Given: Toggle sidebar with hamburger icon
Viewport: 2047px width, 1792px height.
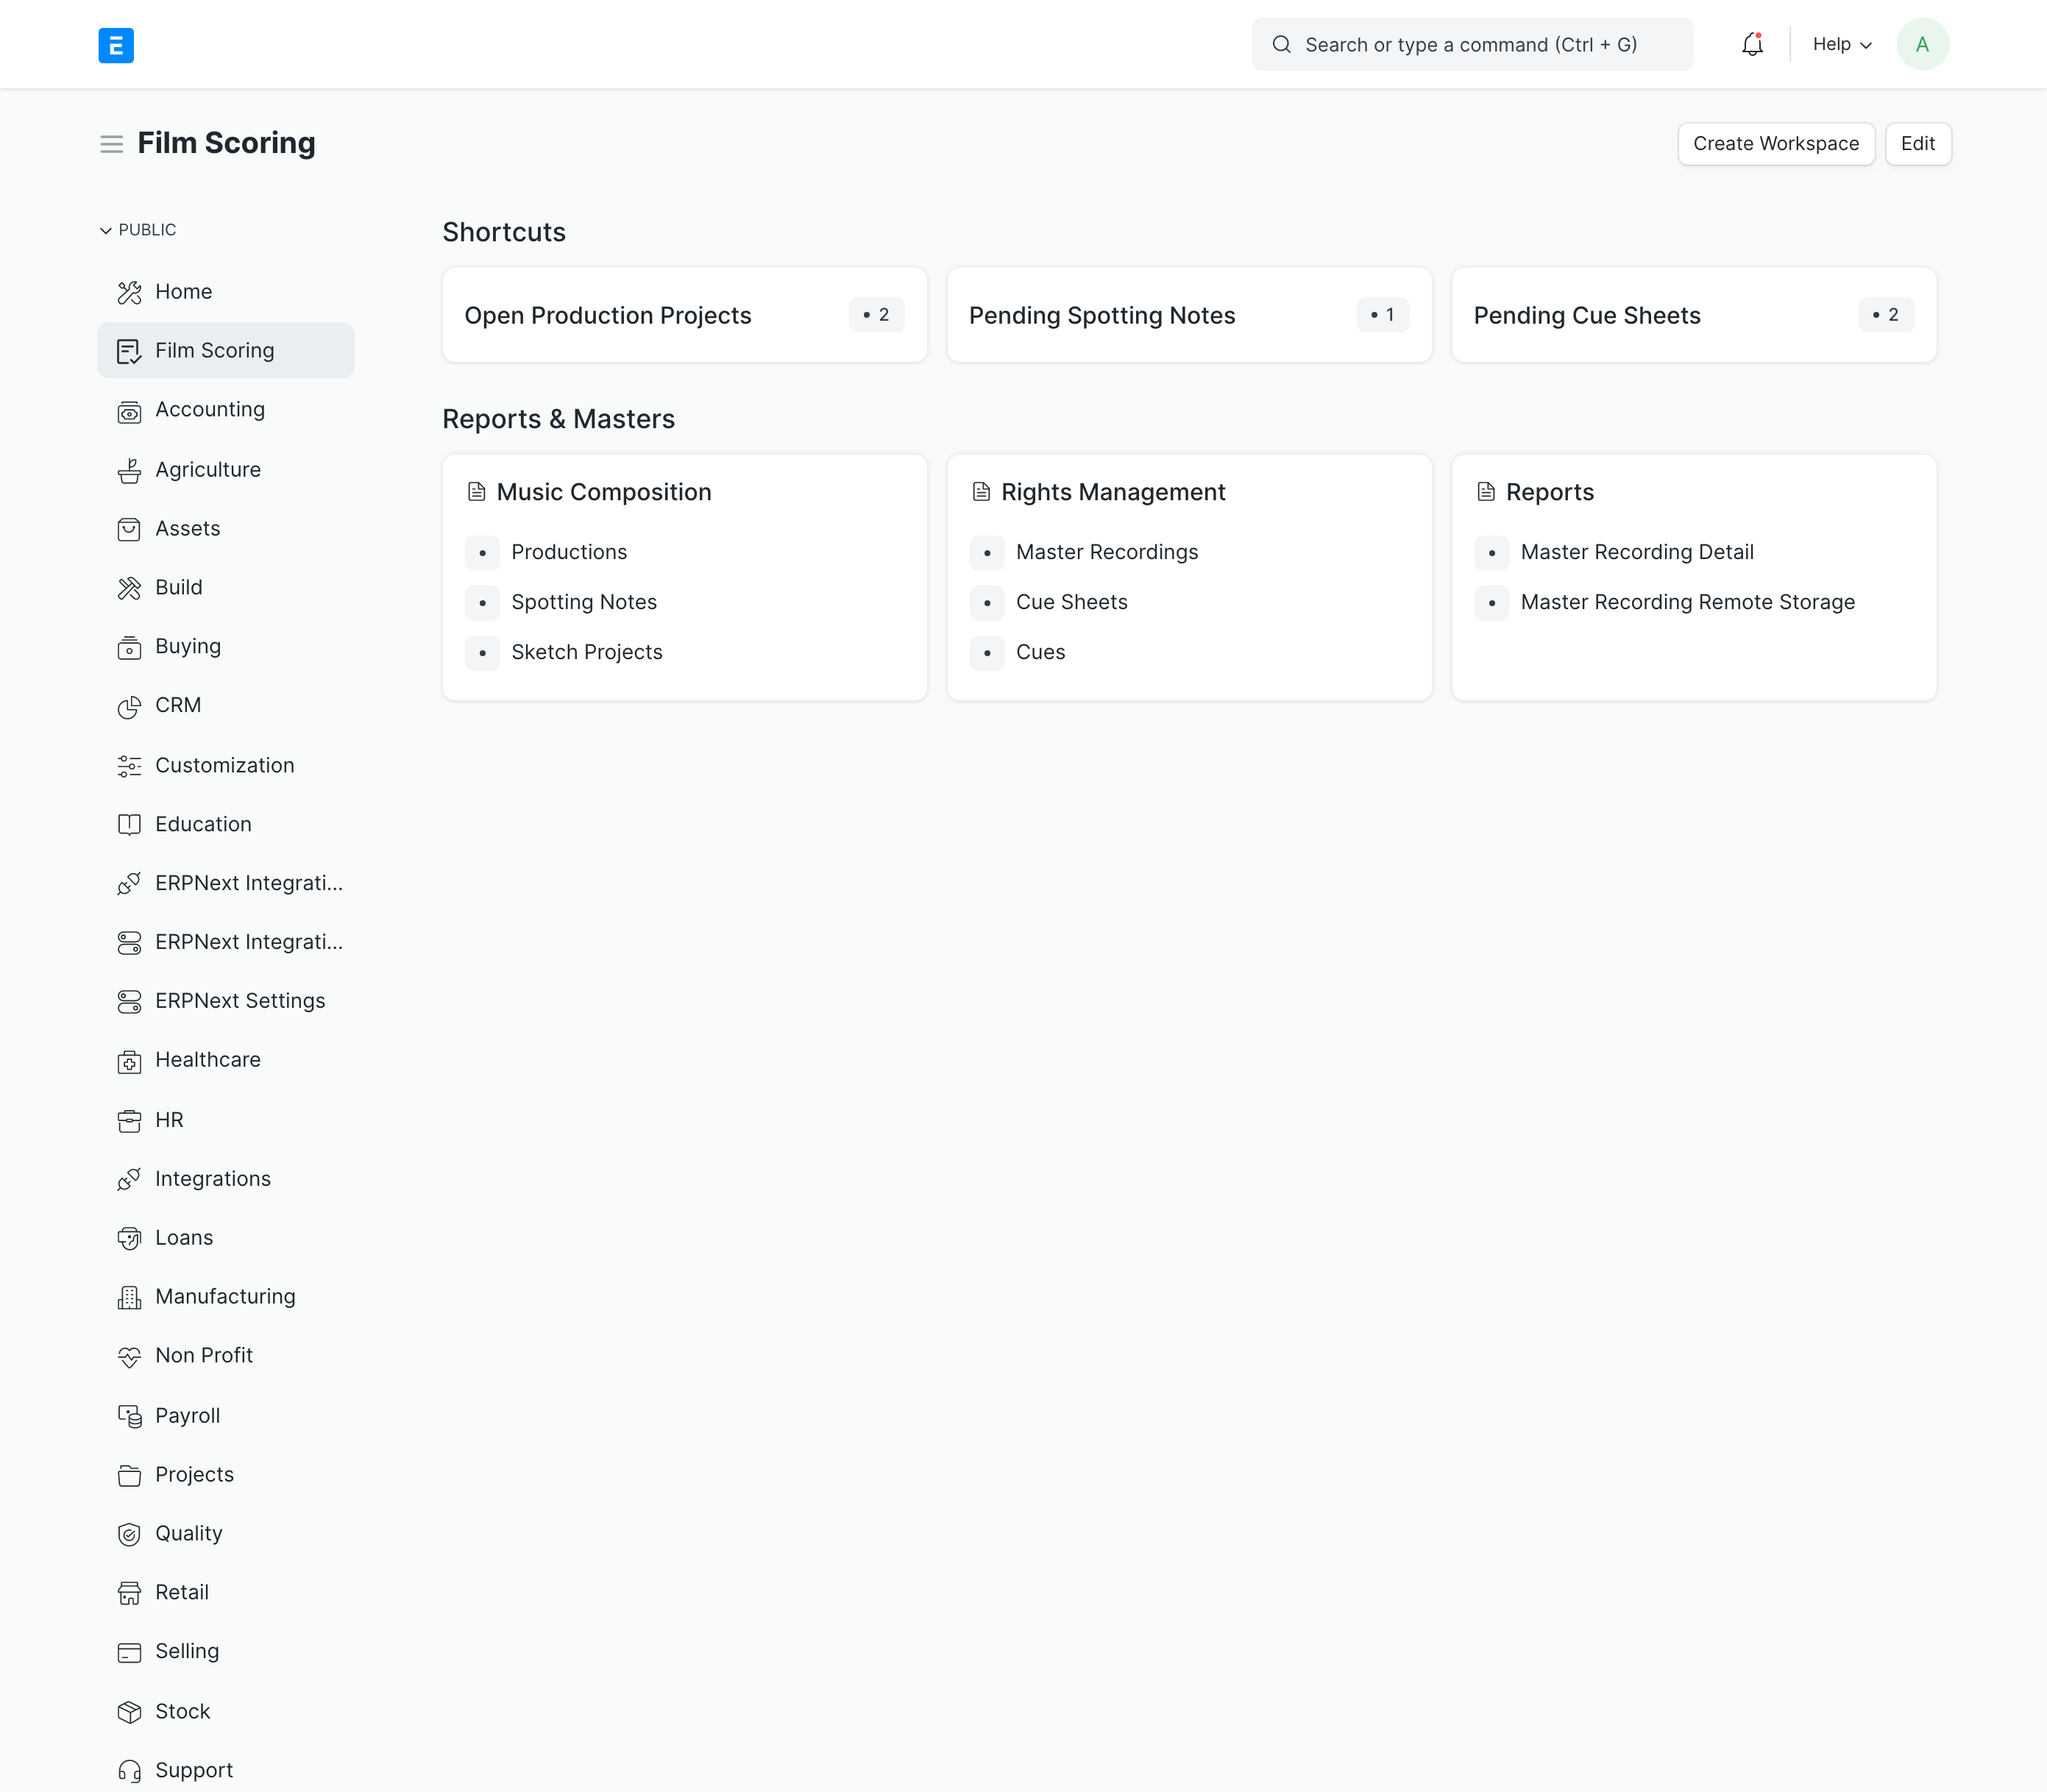Looking at the screenshot, I should point(111,144).
